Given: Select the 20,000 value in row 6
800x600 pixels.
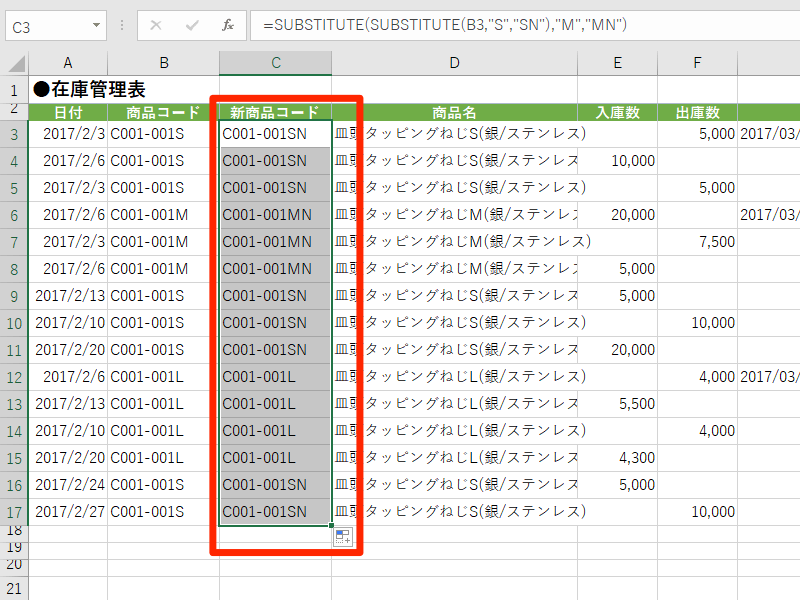Looking at the screenshot, I should coord(617,215).
